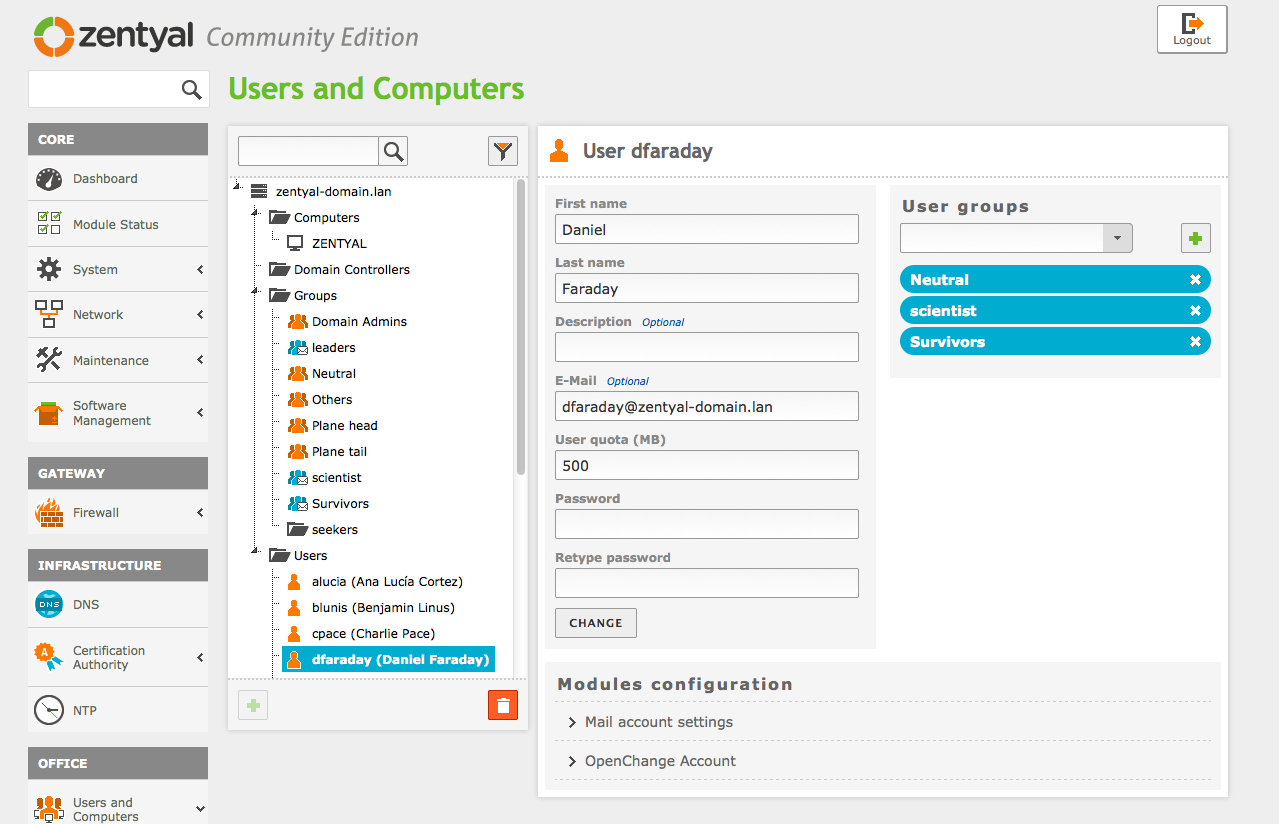Click the Software Management box icon
This screenshot has width=1279, height=824.
(49, 413)
